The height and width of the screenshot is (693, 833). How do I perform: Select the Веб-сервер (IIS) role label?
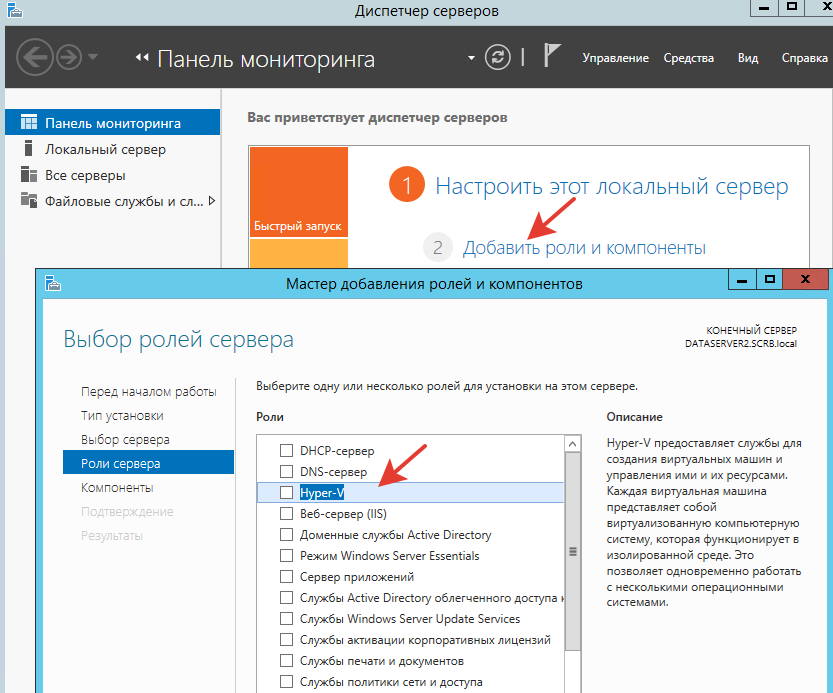point(343,513)
